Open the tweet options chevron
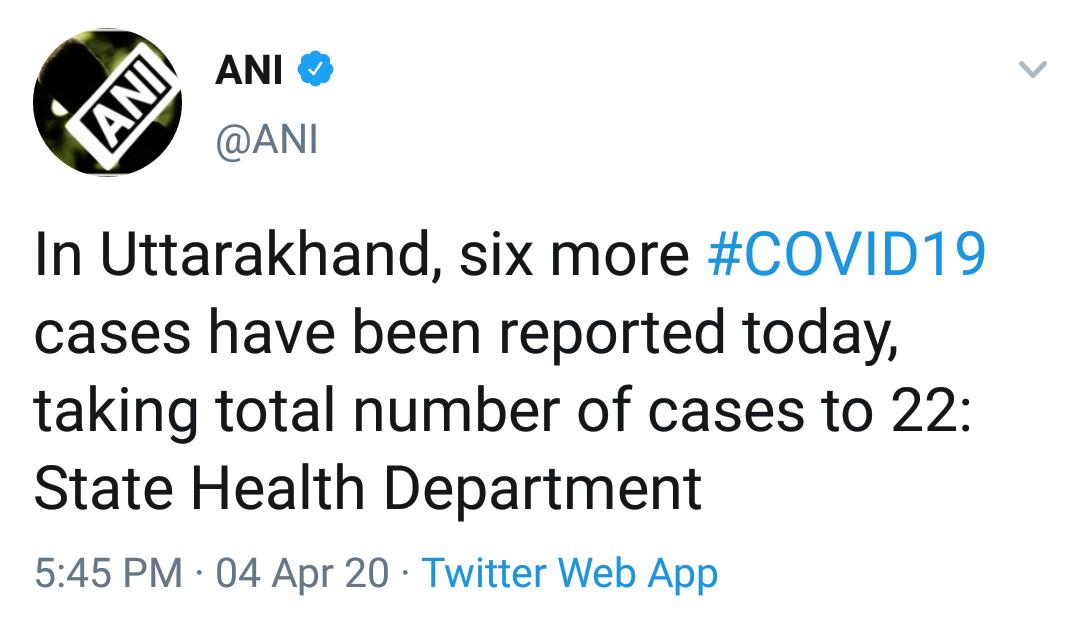The height and width of the screenshot is (624, 1080). (x=1032, y=69)
